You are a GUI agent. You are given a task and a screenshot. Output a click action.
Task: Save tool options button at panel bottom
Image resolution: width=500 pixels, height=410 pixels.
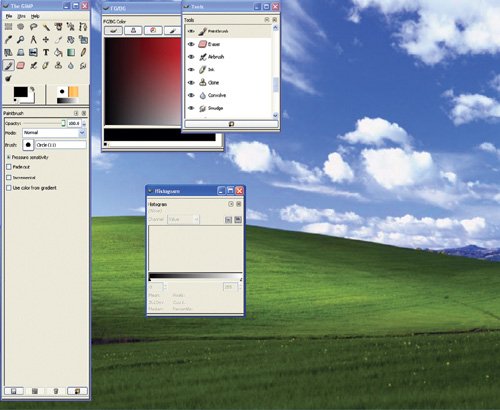14,391
